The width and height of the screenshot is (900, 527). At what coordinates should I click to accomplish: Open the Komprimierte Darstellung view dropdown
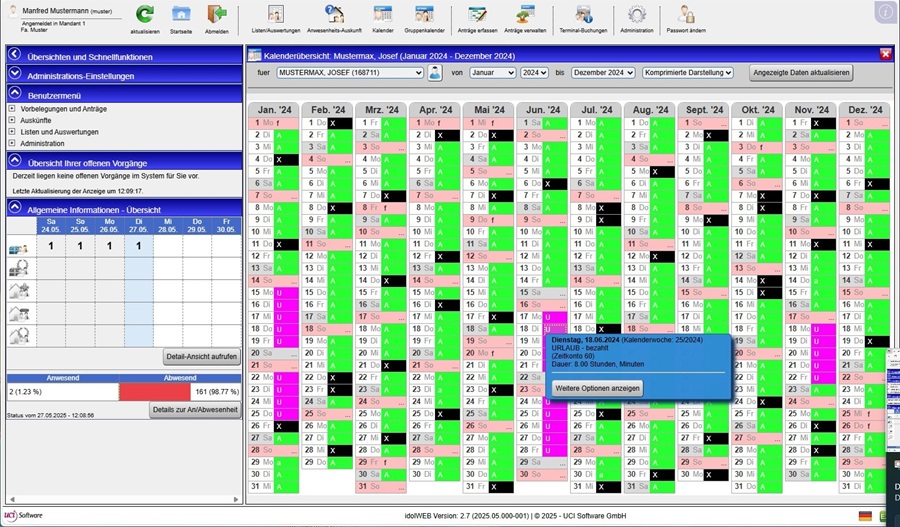pyautogui.click(x=687, y=73)
